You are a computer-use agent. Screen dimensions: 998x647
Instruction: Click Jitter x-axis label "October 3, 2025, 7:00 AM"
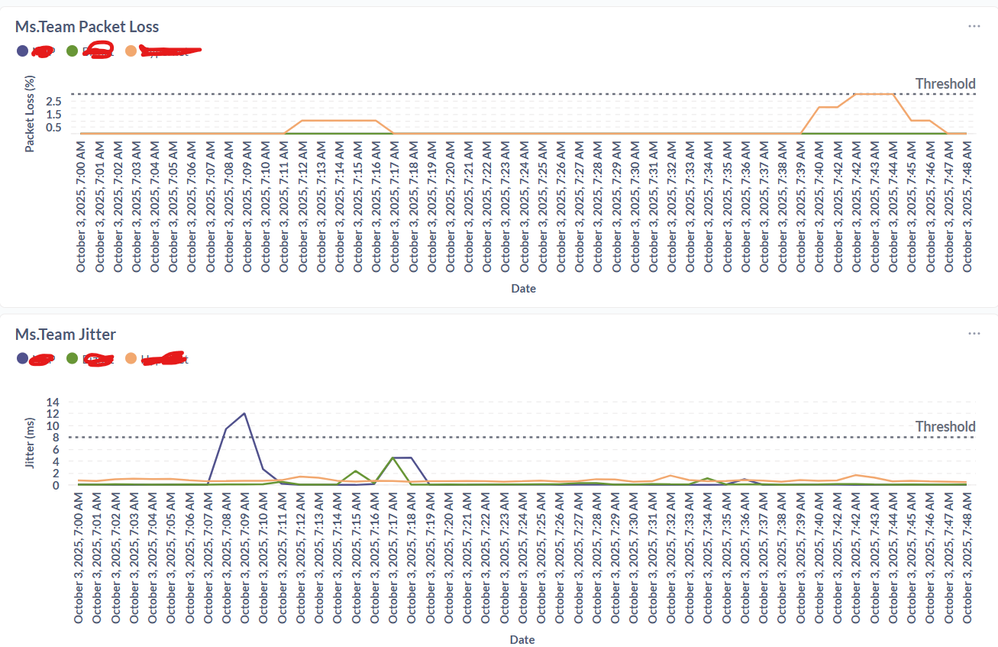78,557
